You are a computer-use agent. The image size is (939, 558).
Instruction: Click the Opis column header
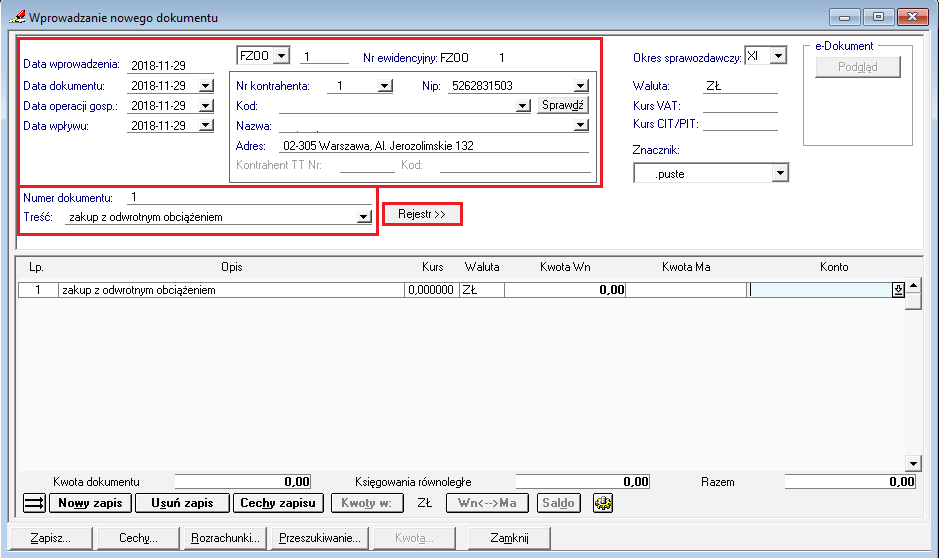point(232,267)
